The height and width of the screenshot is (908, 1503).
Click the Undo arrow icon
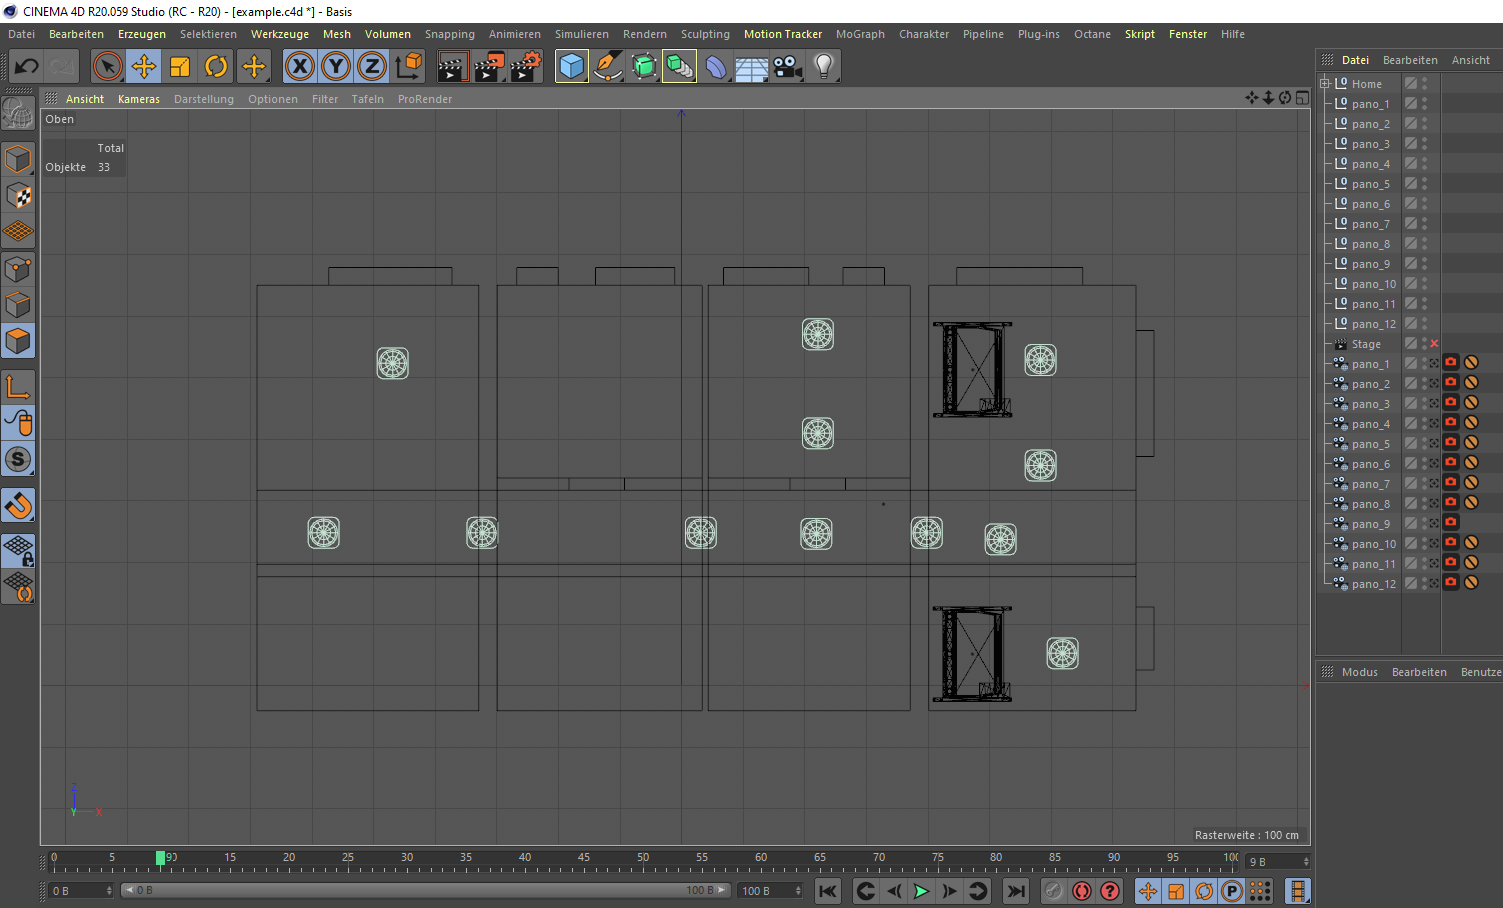coord(27,67)
